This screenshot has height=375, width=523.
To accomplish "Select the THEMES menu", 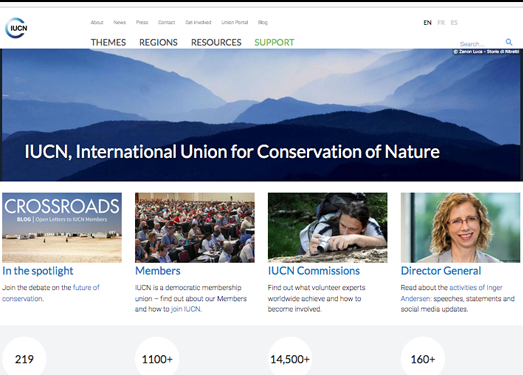I will [108, 42].
